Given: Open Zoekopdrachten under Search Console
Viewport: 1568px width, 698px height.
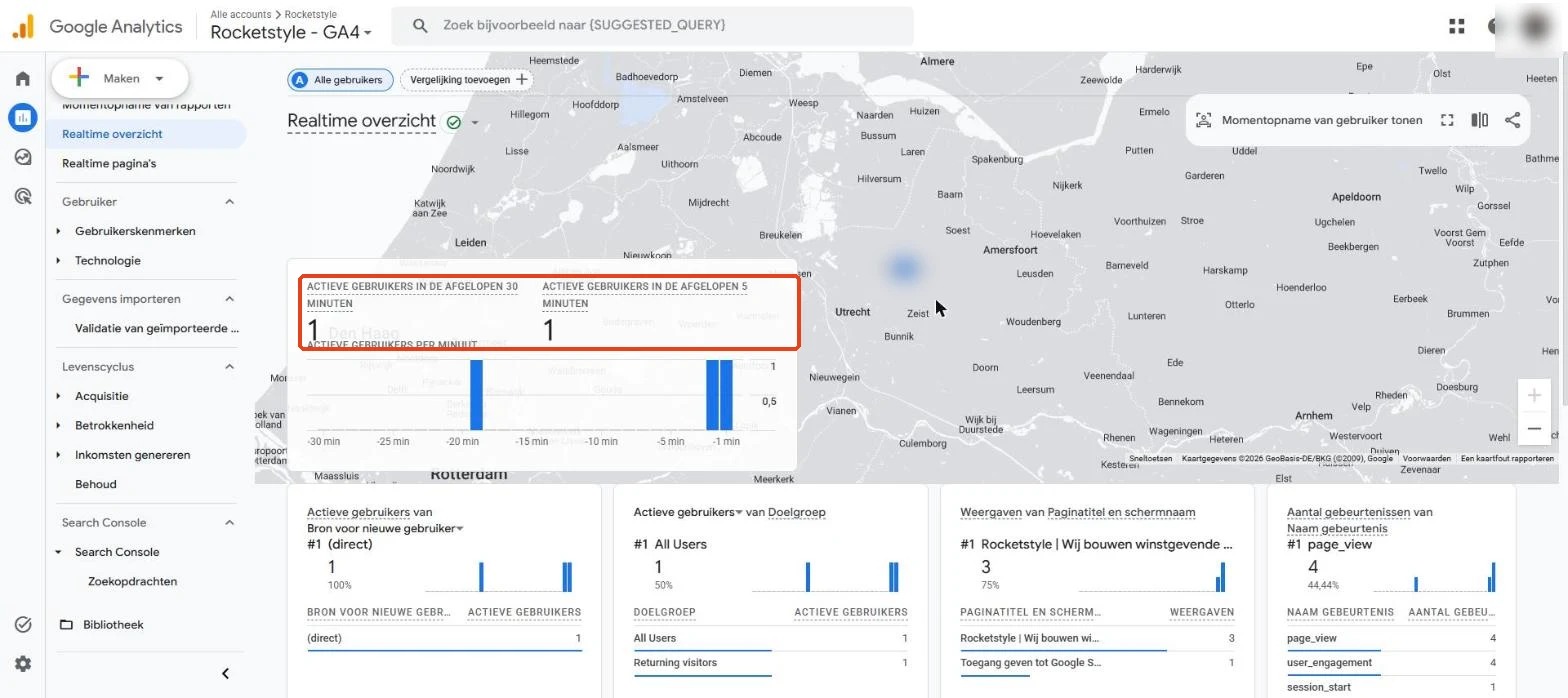Looking at the screenshot, I should pos(133,581).
